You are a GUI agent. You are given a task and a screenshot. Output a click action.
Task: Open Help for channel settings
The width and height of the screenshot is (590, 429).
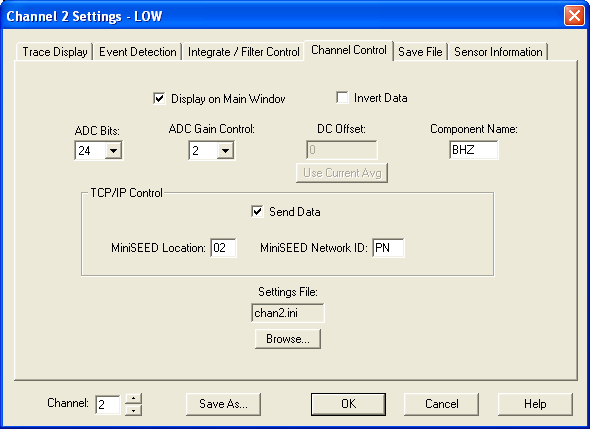click(x=535, y=404)
